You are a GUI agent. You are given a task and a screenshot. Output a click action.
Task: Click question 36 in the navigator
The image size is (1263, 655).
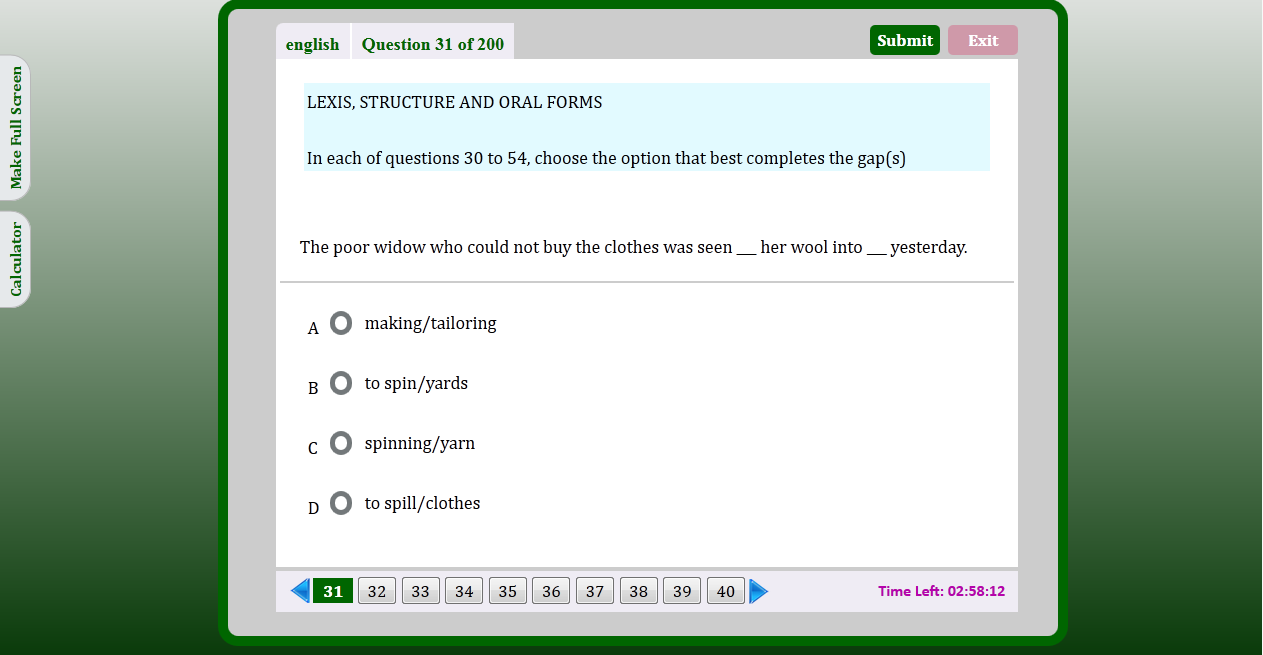pos(551,591)
